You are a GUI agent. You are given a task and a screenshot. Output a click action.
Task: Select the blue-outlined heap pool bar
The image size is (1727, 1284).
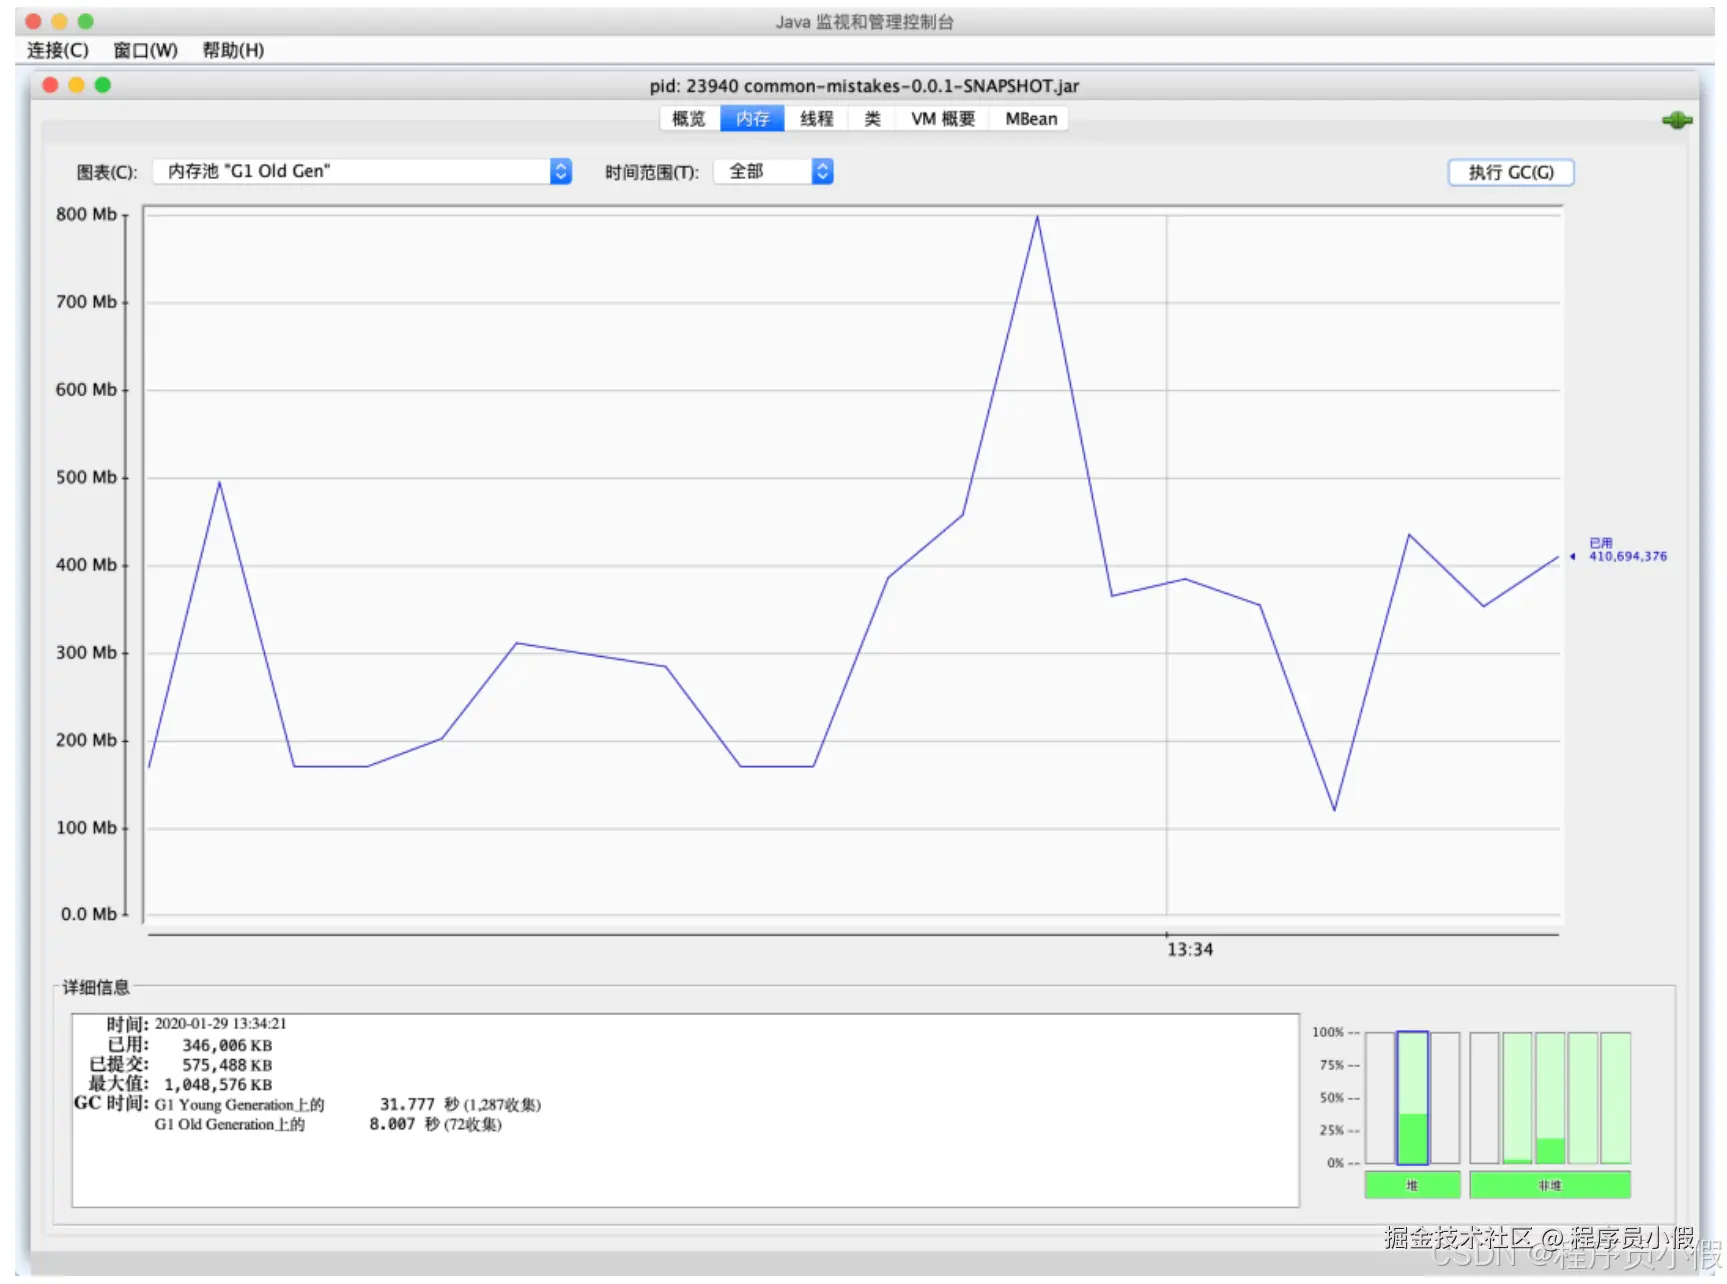tap(1412, 1098)
